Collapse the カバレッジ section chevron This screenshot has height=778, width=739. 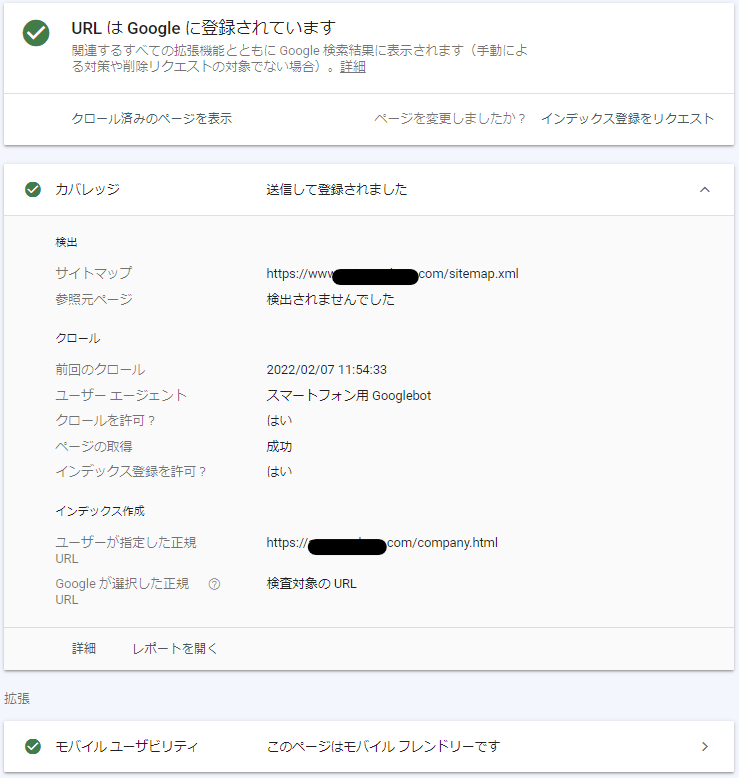point(705,190)
